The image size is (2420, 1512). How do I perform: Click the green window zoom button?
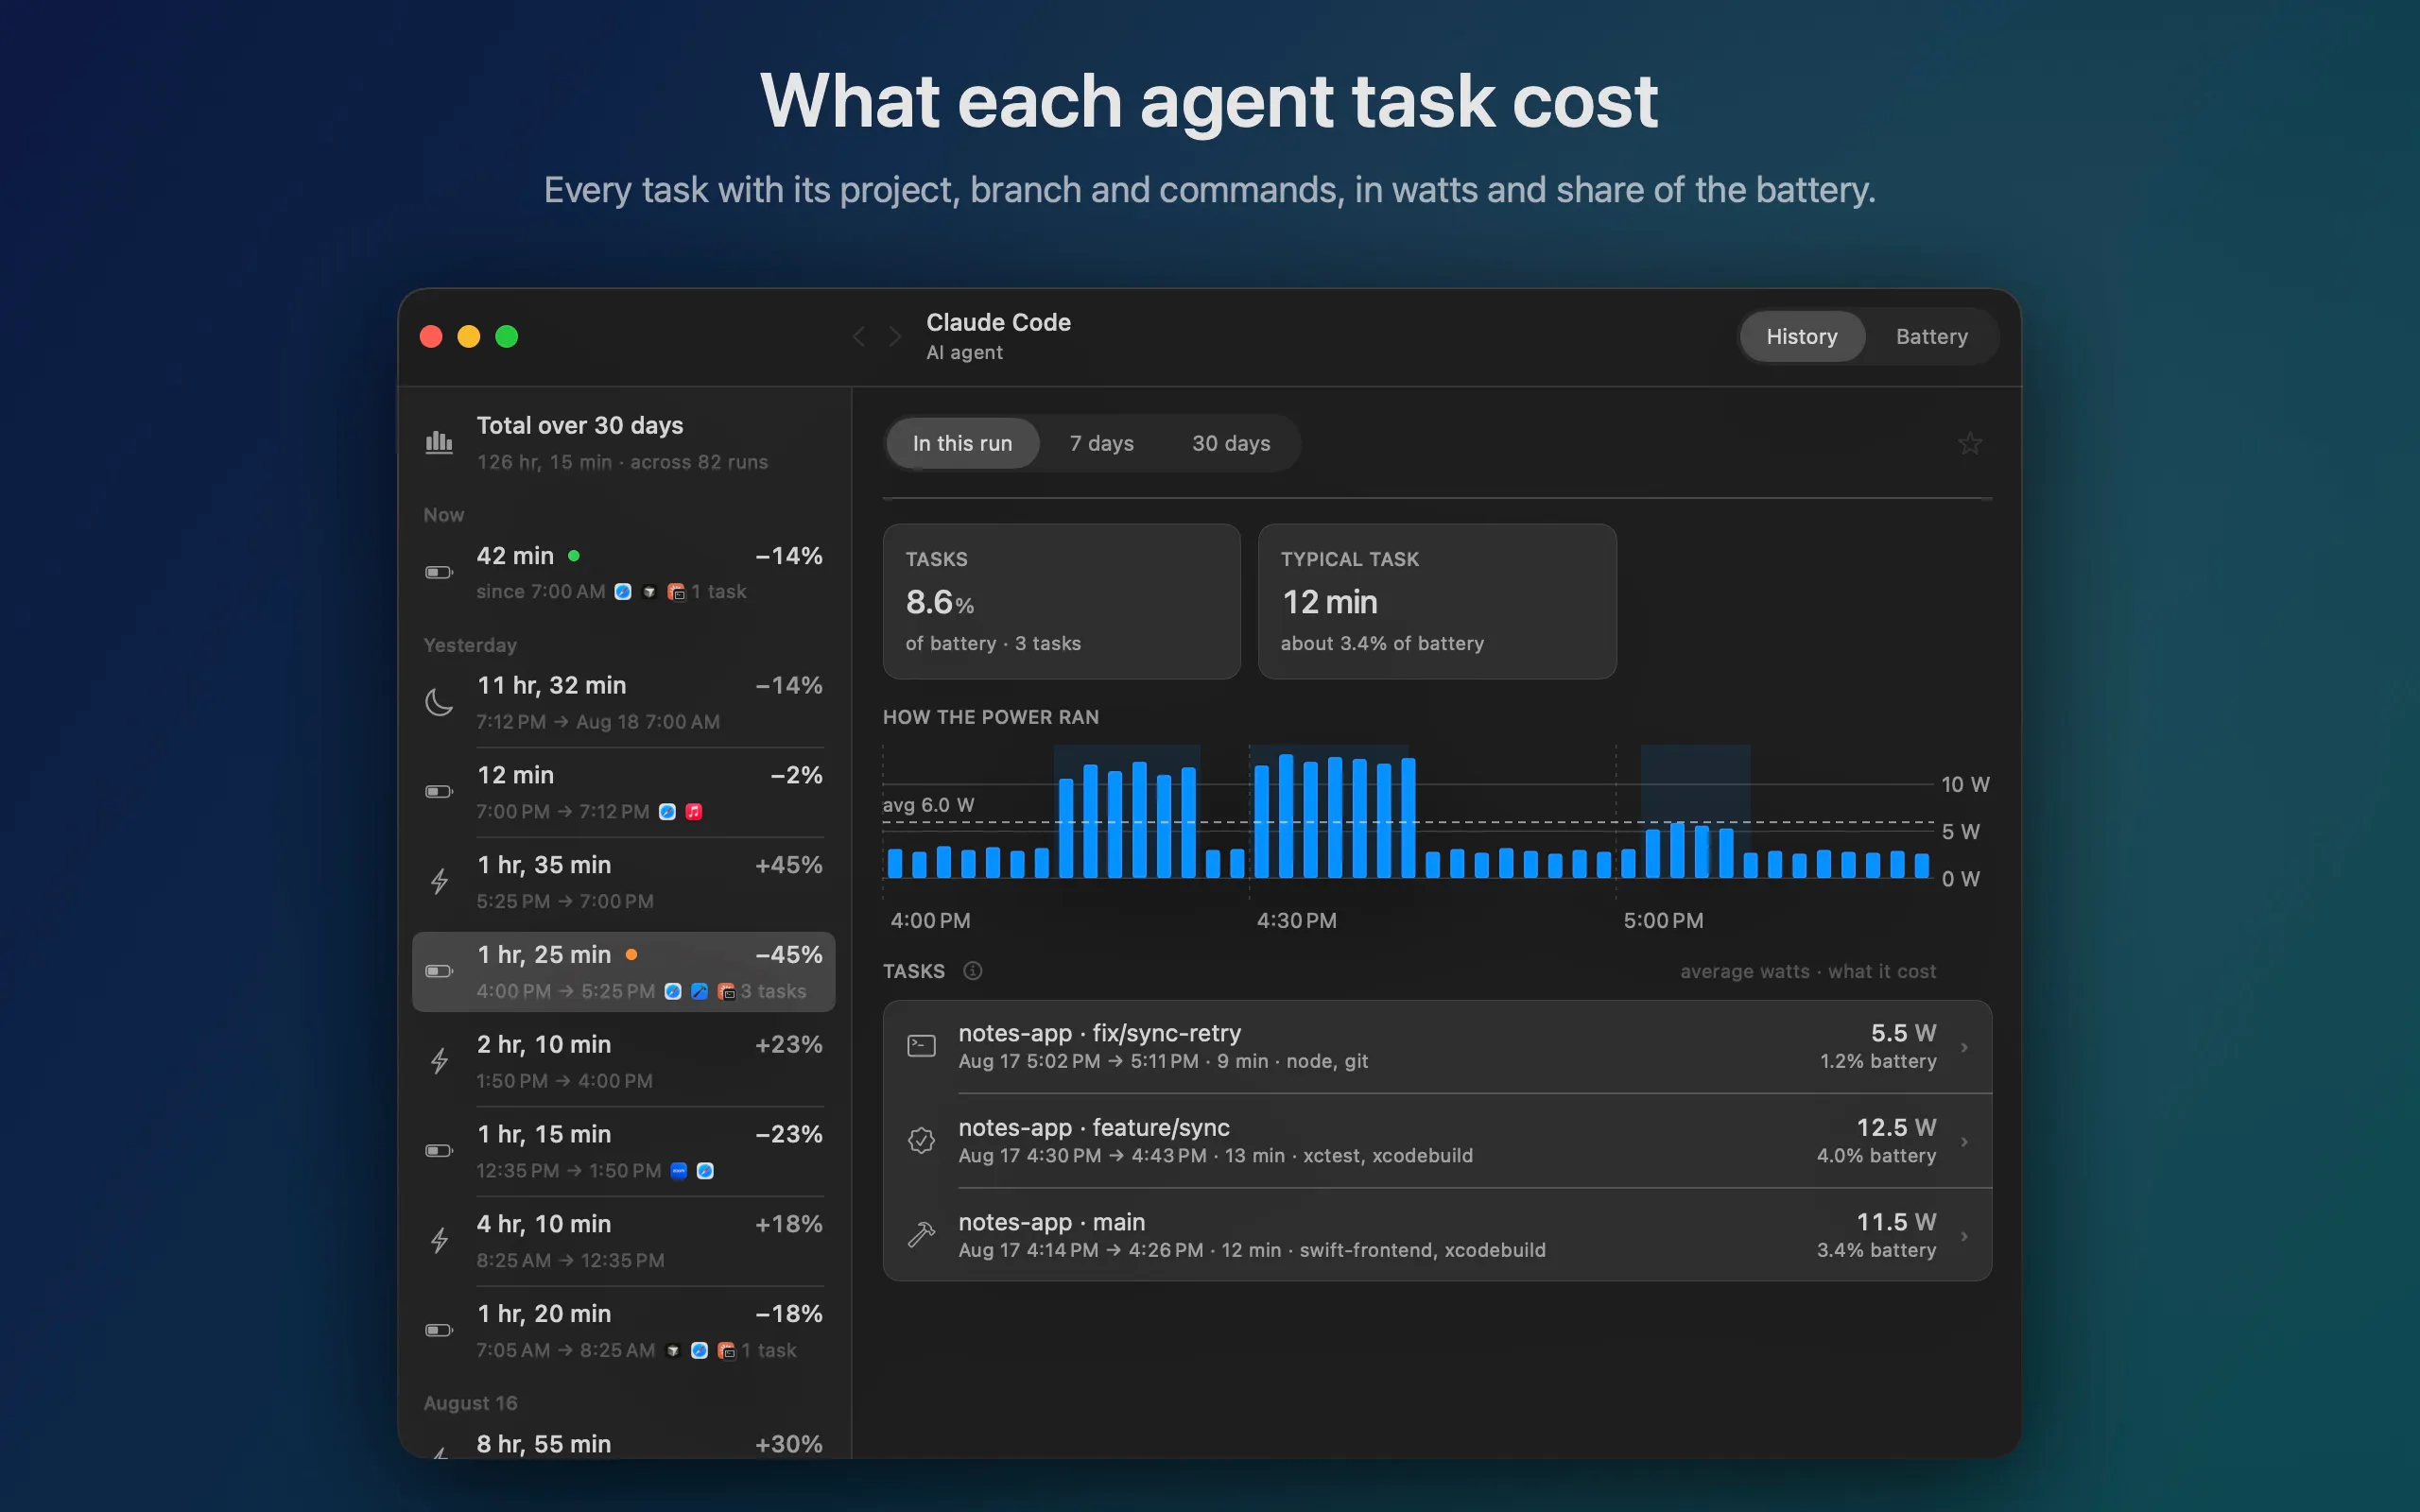(x=507, y=337)
